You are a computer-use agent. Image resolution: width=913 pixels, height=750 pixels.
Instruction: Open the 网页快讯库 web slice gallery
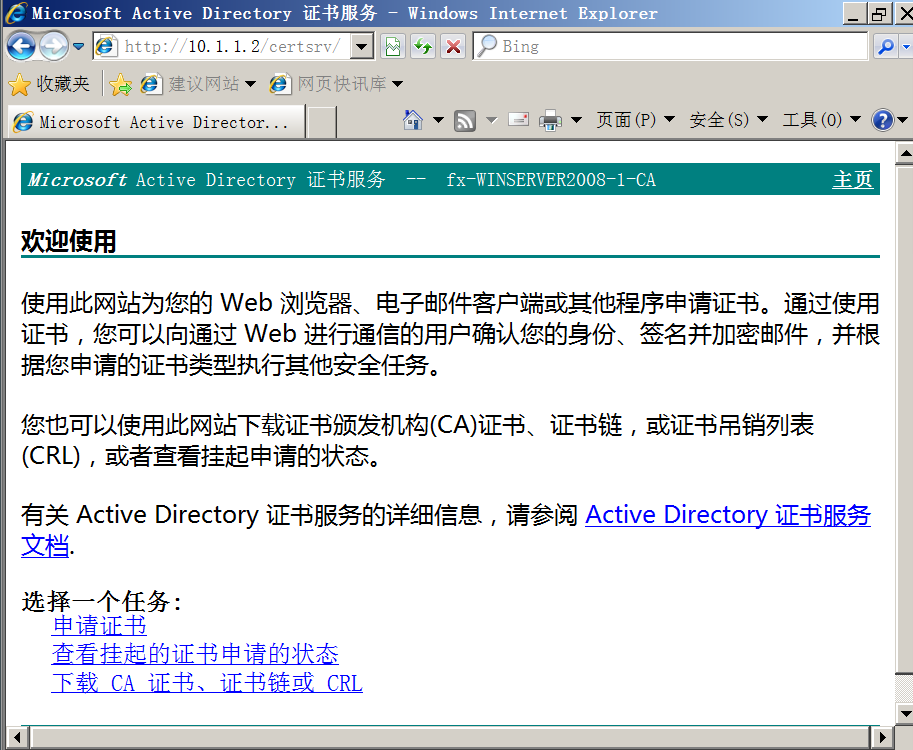coord(336,84)
